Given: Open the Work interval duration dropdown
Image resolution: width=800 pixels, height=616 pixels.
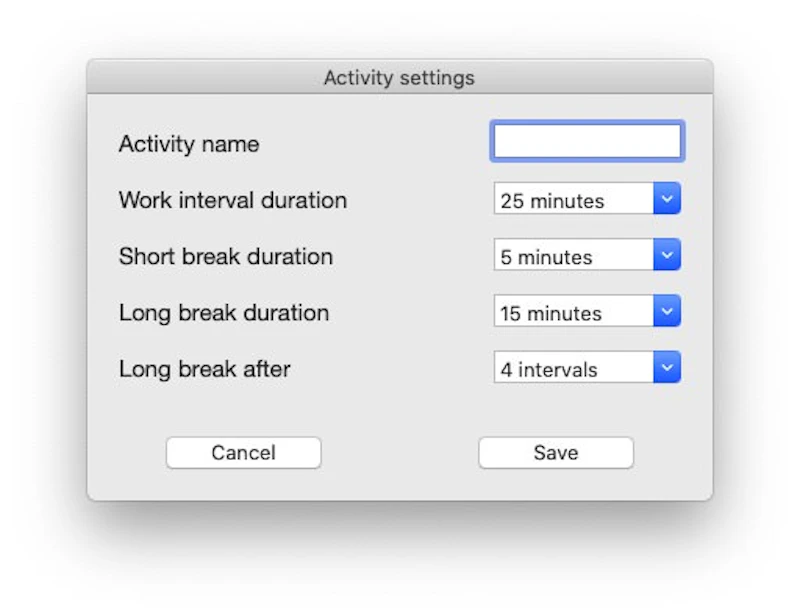Looking at the screenshot, I should click(587, 199).
